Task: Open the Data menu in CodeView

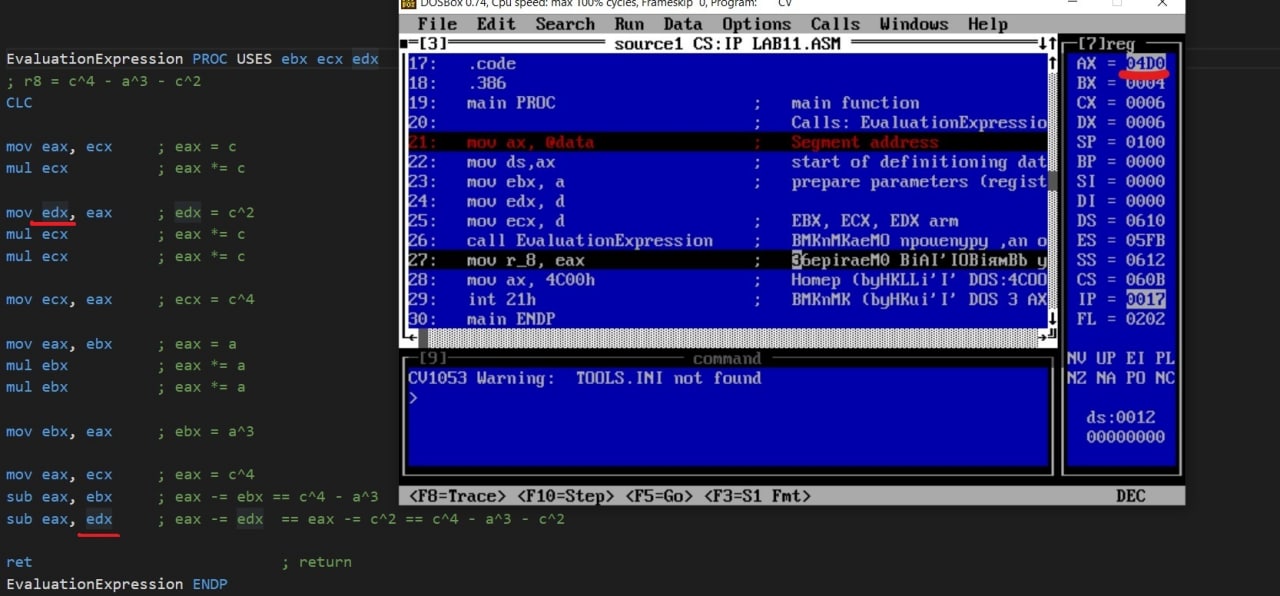Action: click(683, 24)
